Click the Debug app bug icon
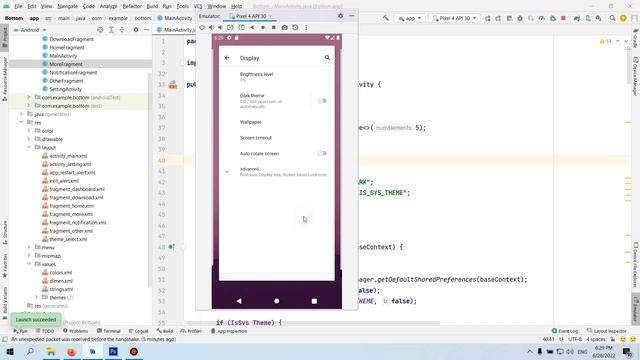640x360 pixels. click(x=520, y=18)
